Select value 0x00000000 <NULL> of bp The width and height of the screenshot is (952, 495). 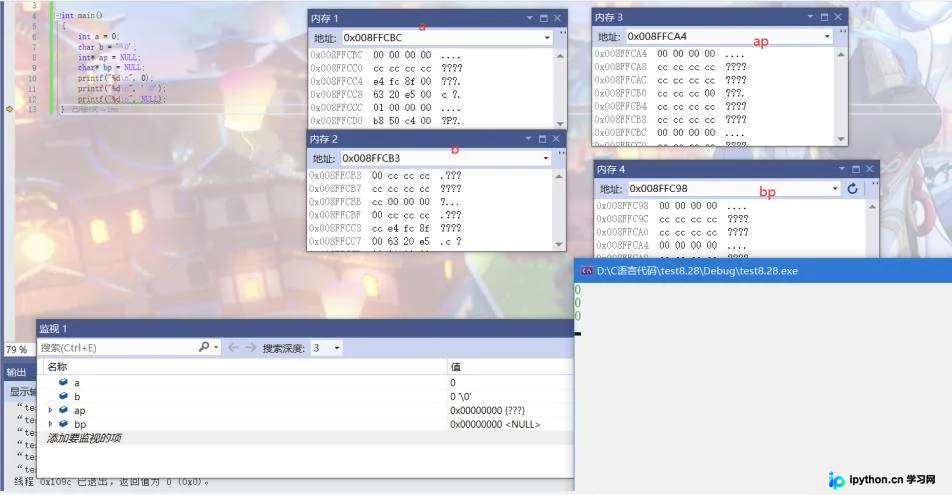495,424
